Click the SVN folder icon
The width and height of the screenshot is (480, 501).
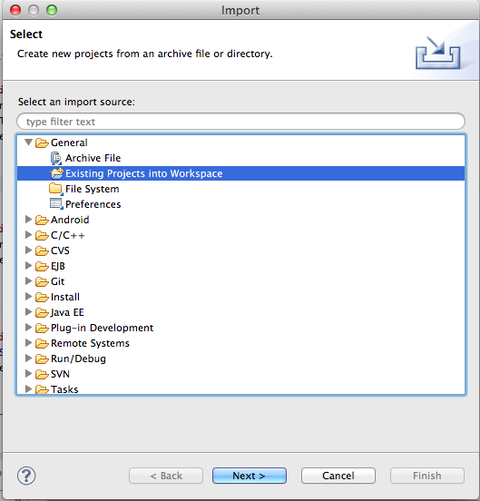pos(42,374)
